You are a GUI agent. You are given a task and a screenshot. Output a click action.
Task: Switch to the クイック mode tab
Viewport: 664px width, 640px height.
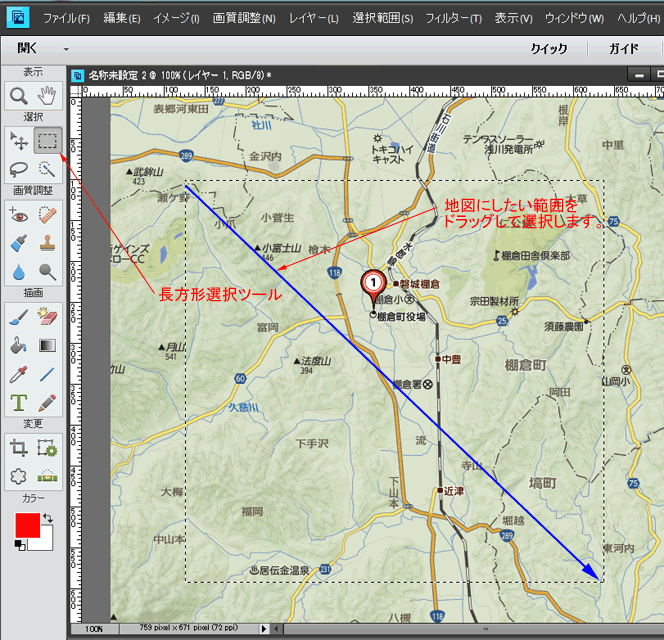coord(549,49)
